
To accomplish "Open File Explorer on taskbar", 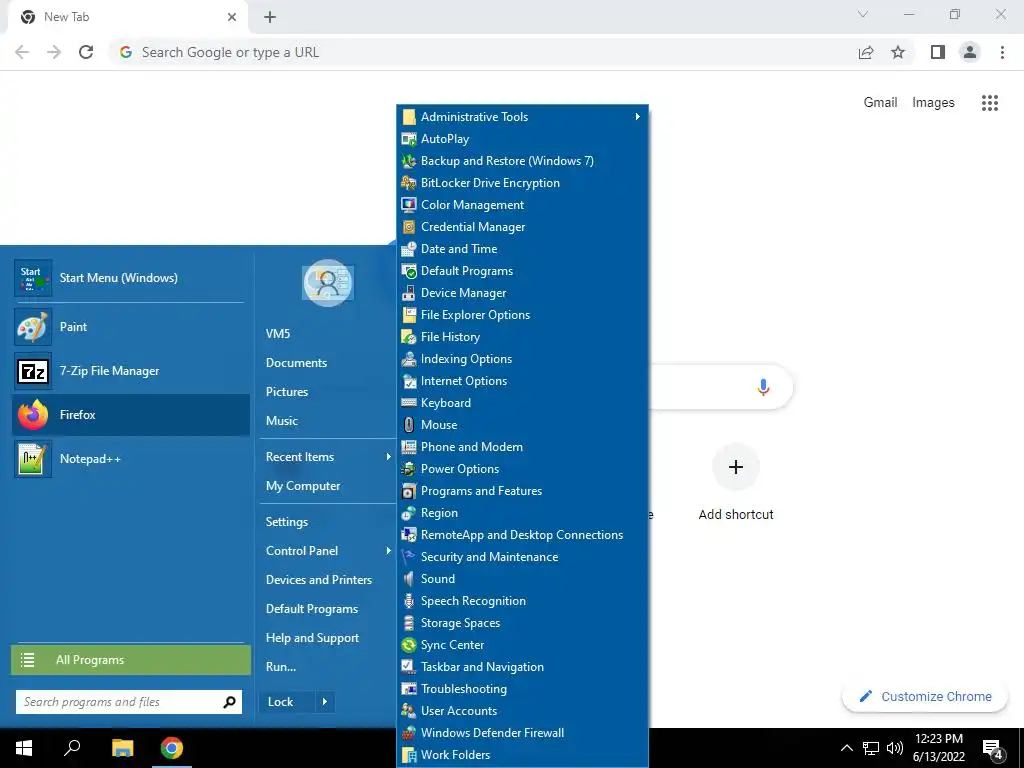I will click(122, 748).
